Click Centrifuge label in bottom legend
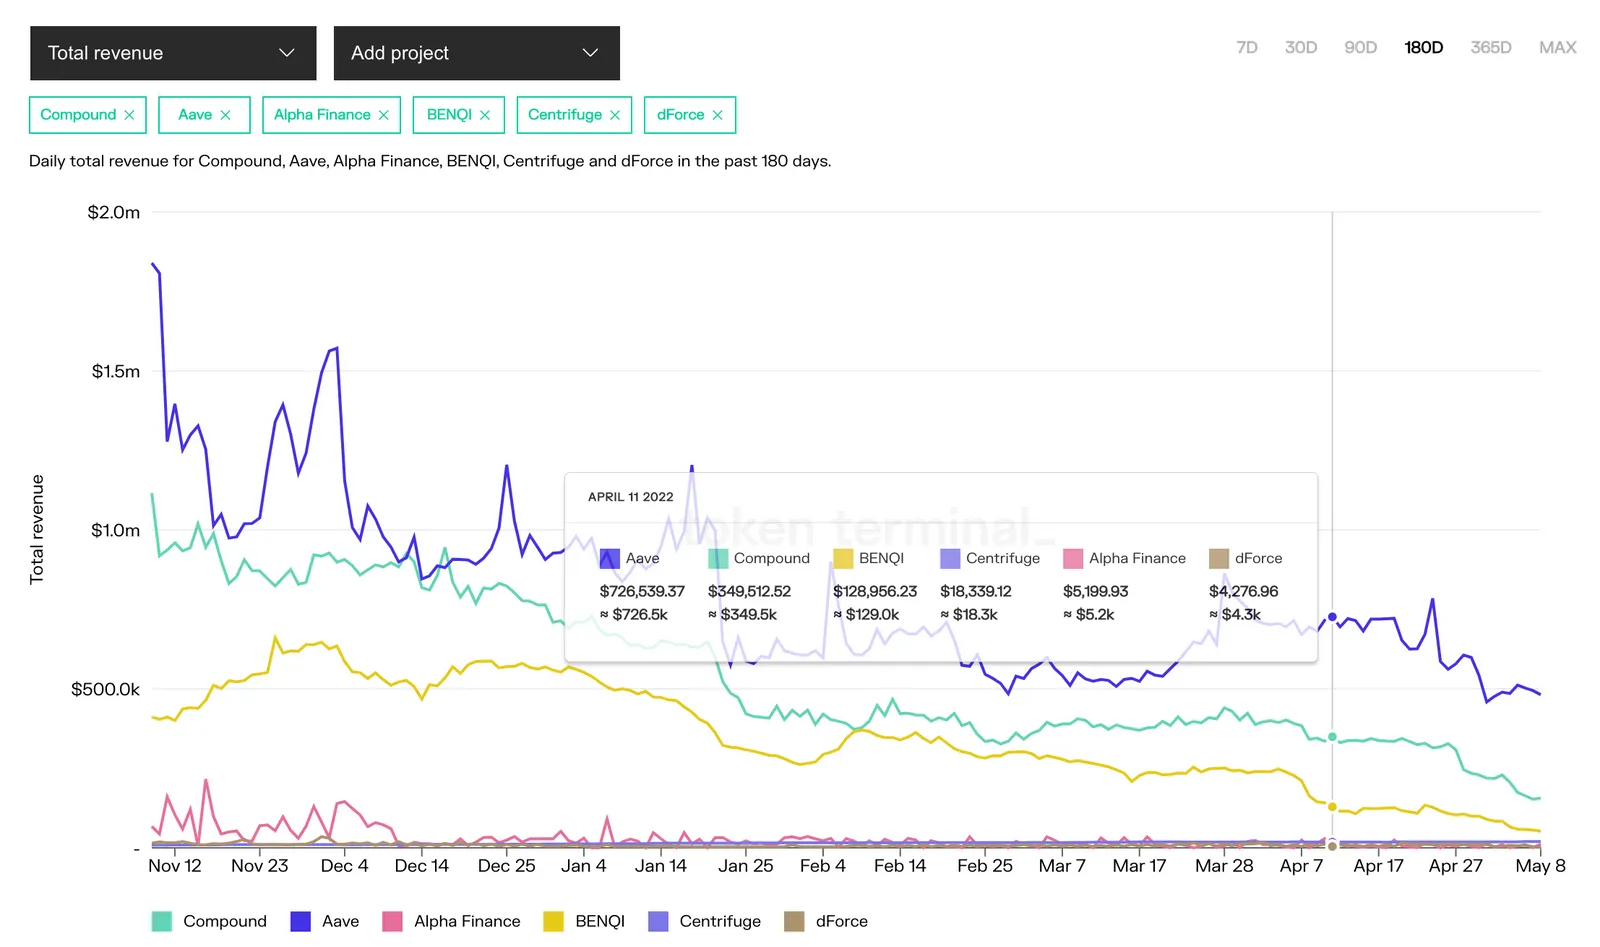The image size is (1600, 947). pyautogui.click(x=720, y=921)
